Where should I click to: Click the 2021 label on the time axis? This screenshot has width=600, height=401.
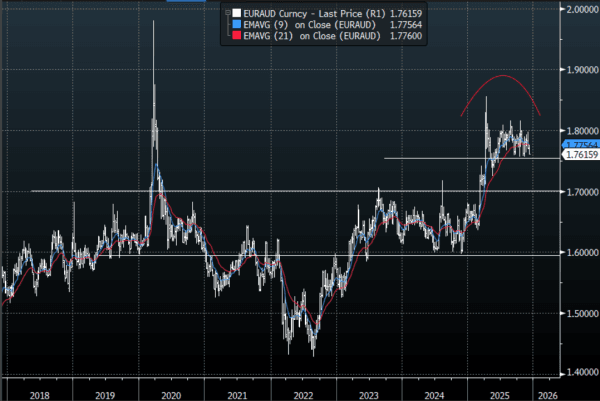(x=237, y=396)
